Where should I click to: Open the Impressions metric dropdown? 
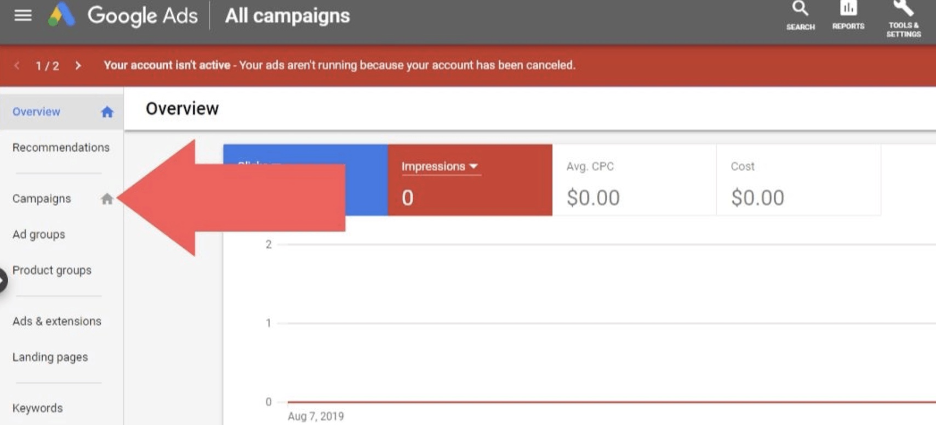click(441, 167)
